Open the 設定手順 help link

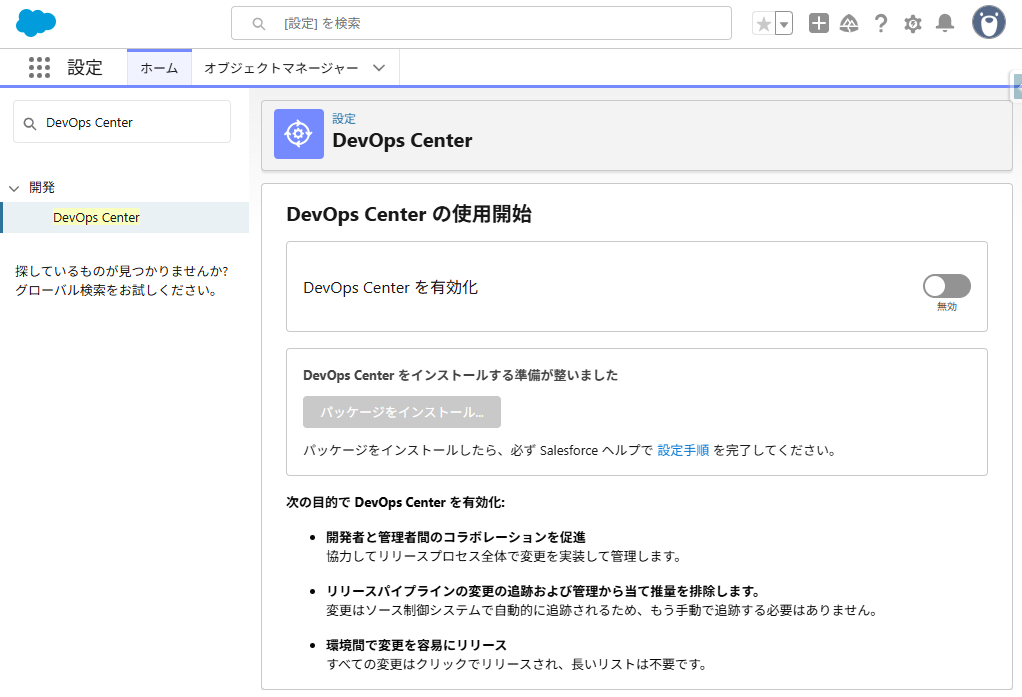click(682, 451)
